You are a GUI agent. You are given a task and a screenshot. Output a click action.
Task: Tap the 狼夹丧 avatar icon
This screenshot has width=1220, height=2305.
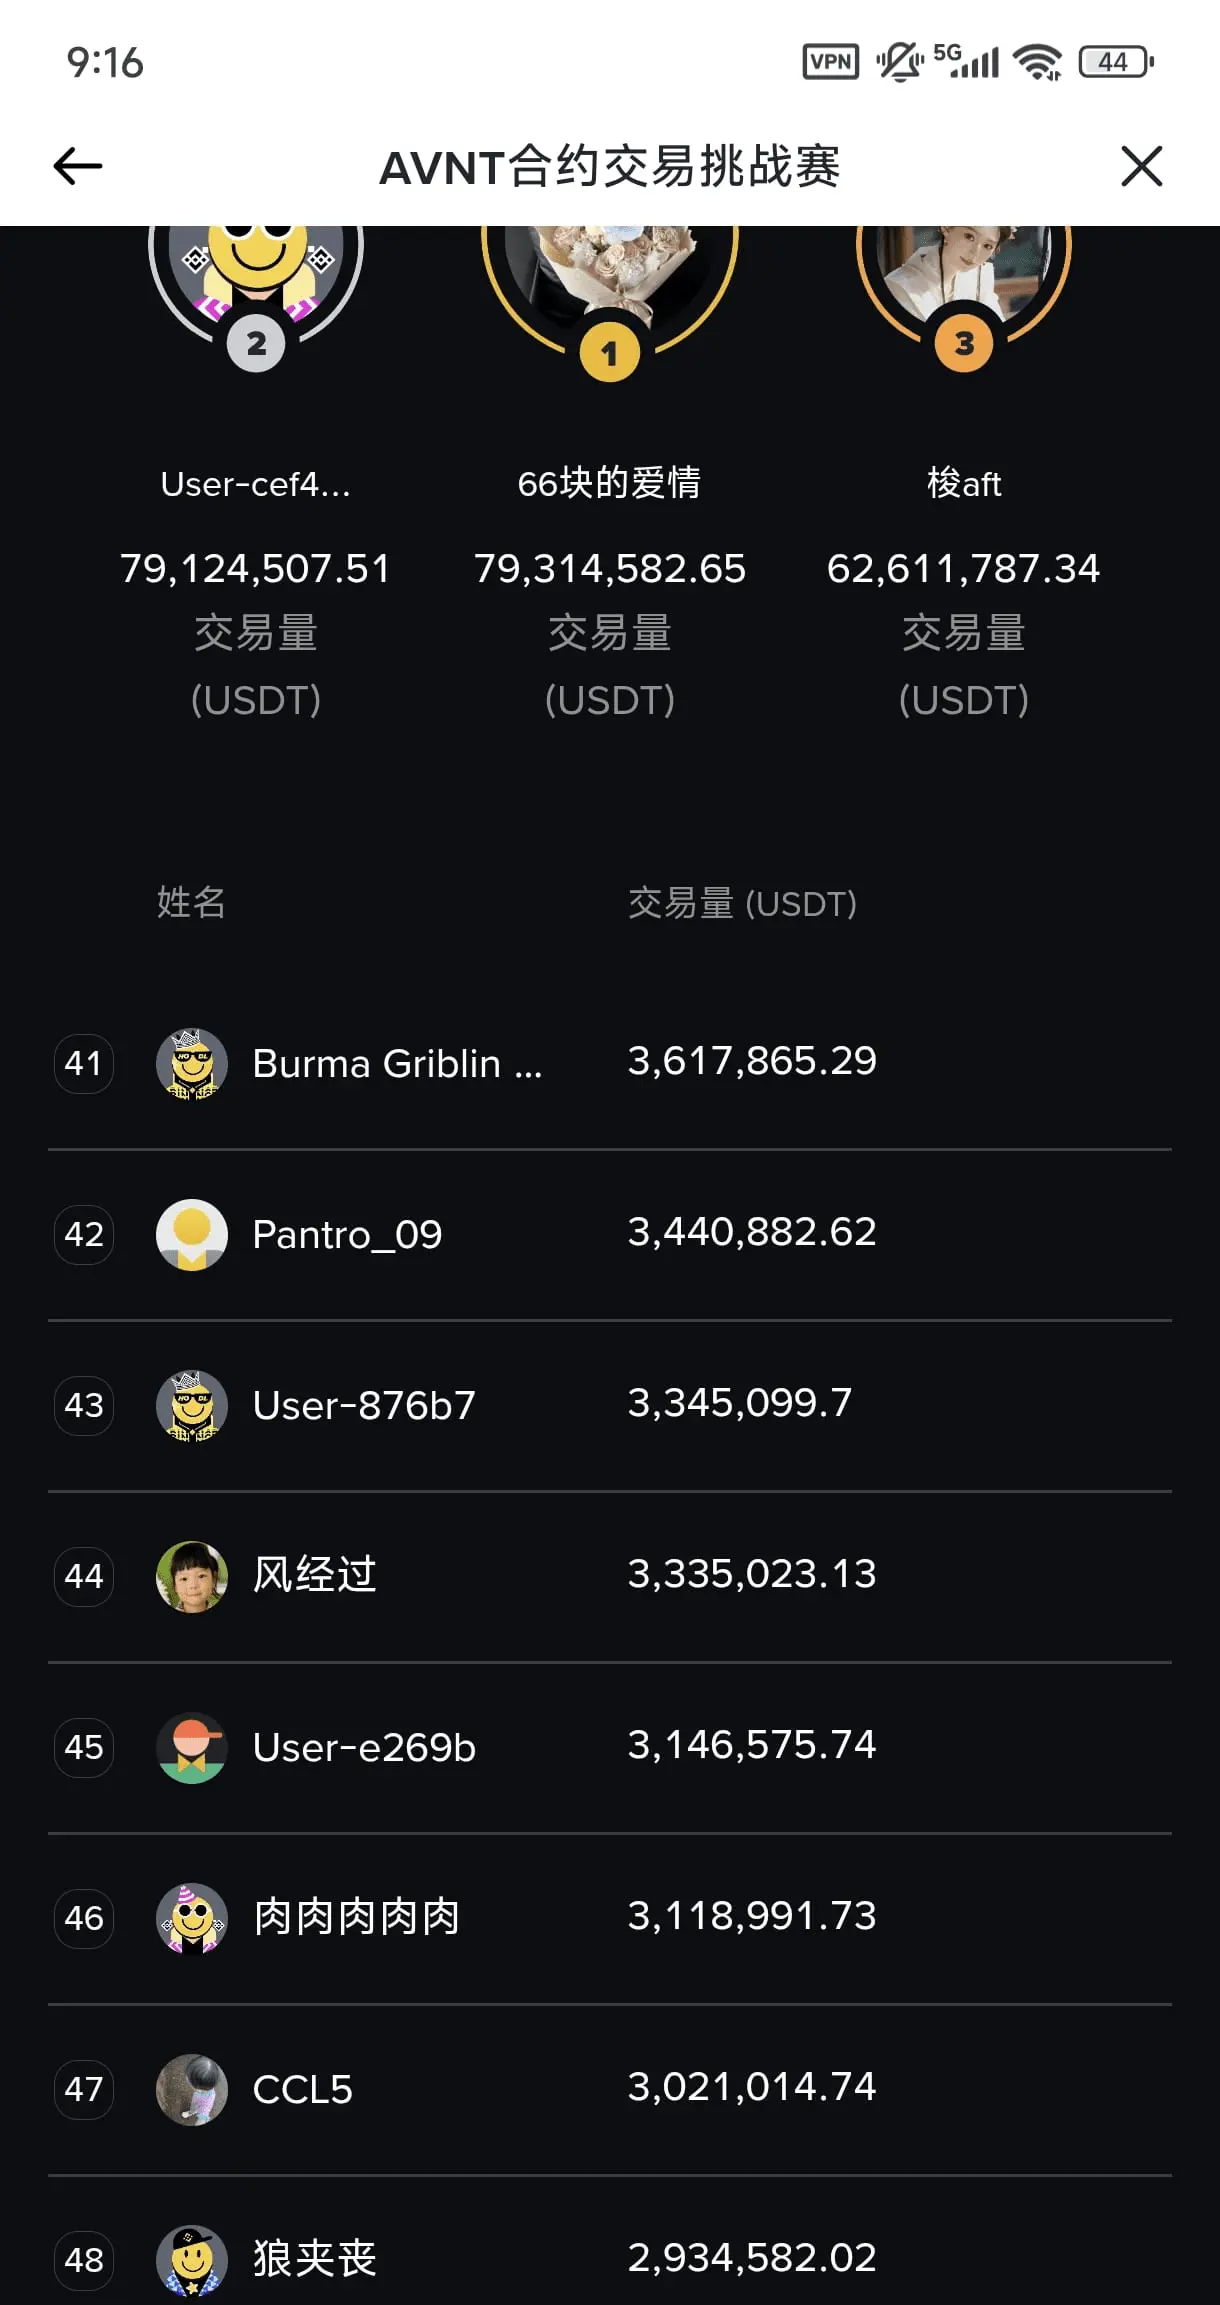(192, 2261)
